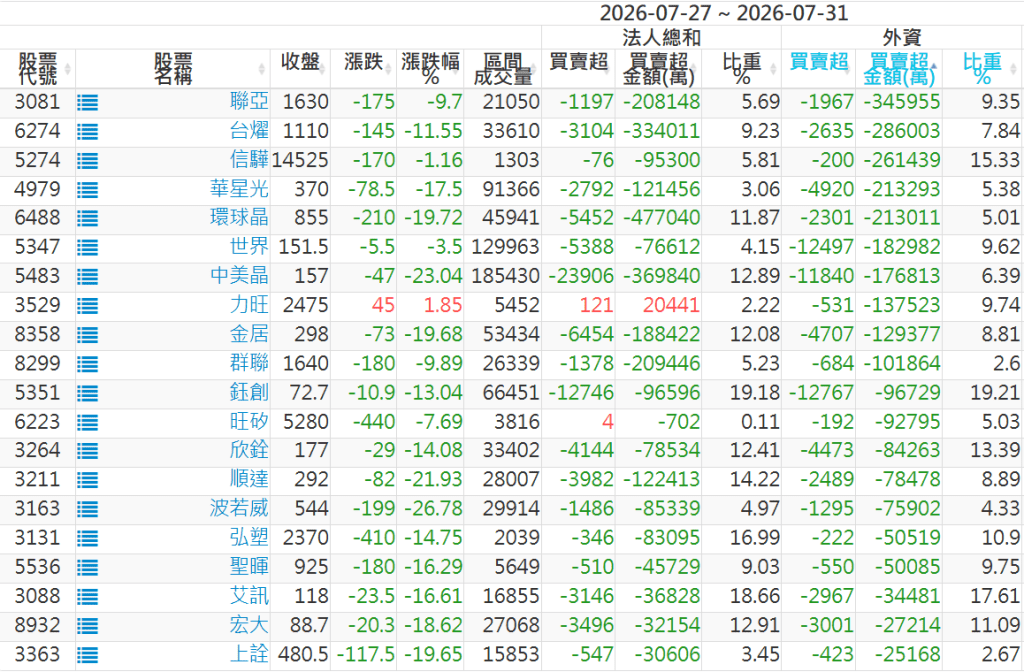Open list icon for stock 3081 聯亞
Image resolution: width=1024 pixels, height=672 pixels.
pos(88,103)
